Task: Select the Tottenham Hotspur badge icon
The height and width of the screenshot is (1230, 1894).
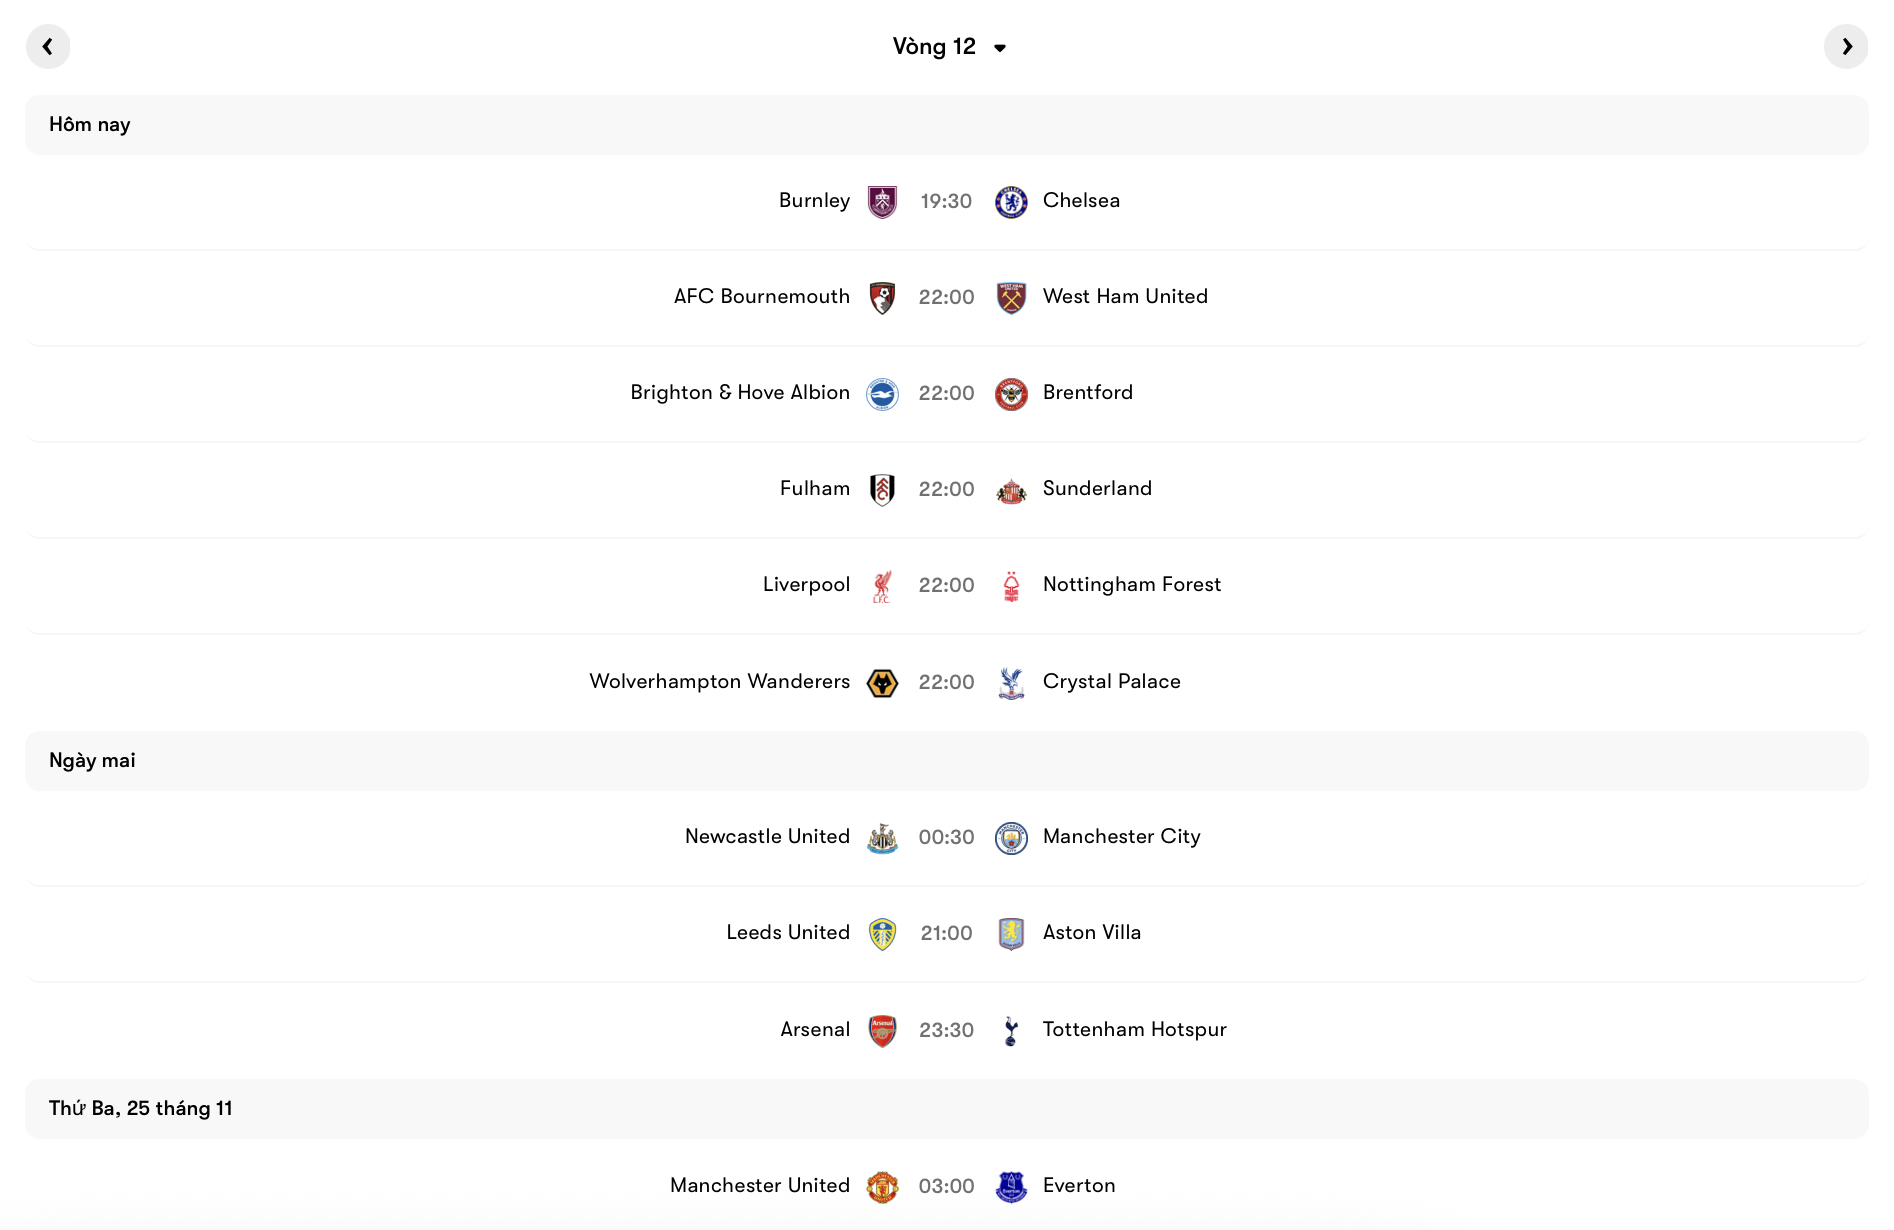Action: 1012,1028
